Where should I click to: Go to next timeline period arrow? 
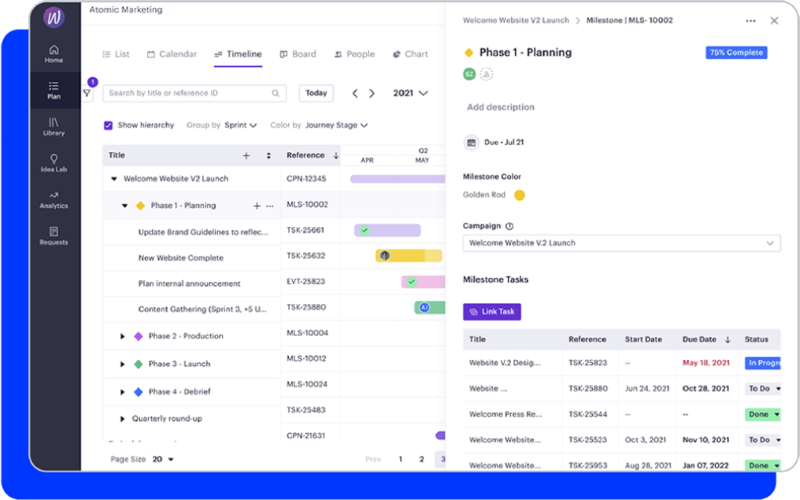point(372,93)
